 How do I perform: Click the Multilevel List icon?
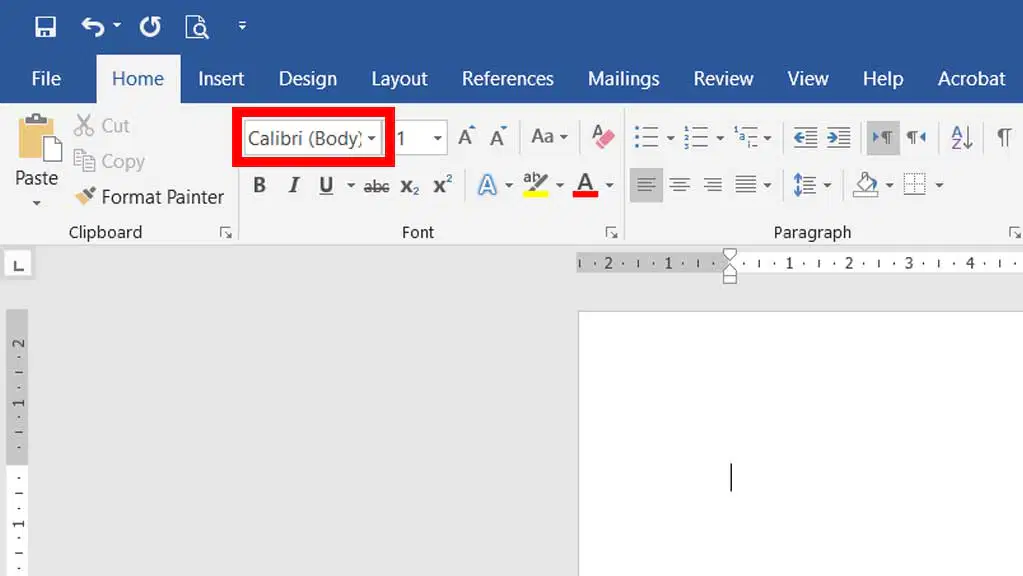(746, 138)
